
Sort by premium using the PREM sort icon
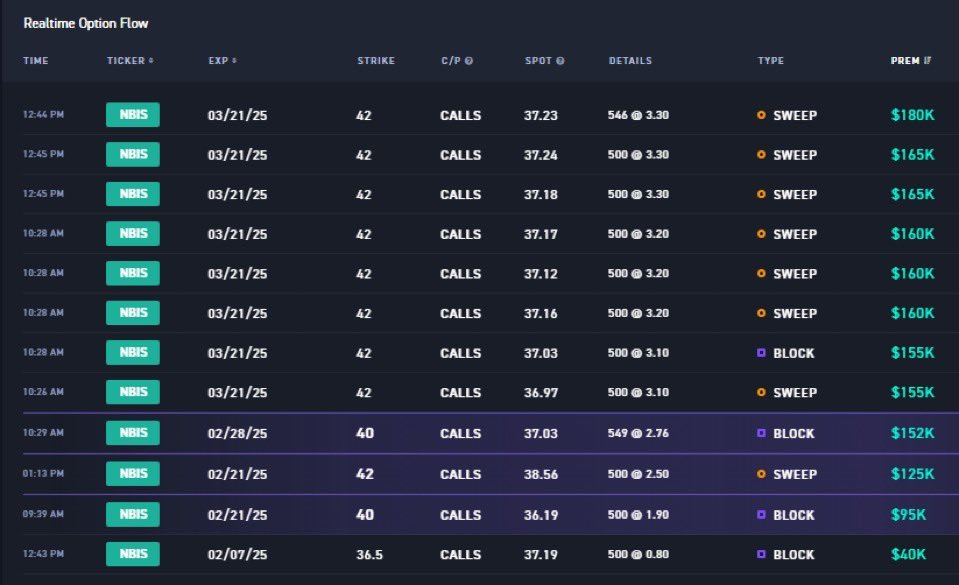928,61
